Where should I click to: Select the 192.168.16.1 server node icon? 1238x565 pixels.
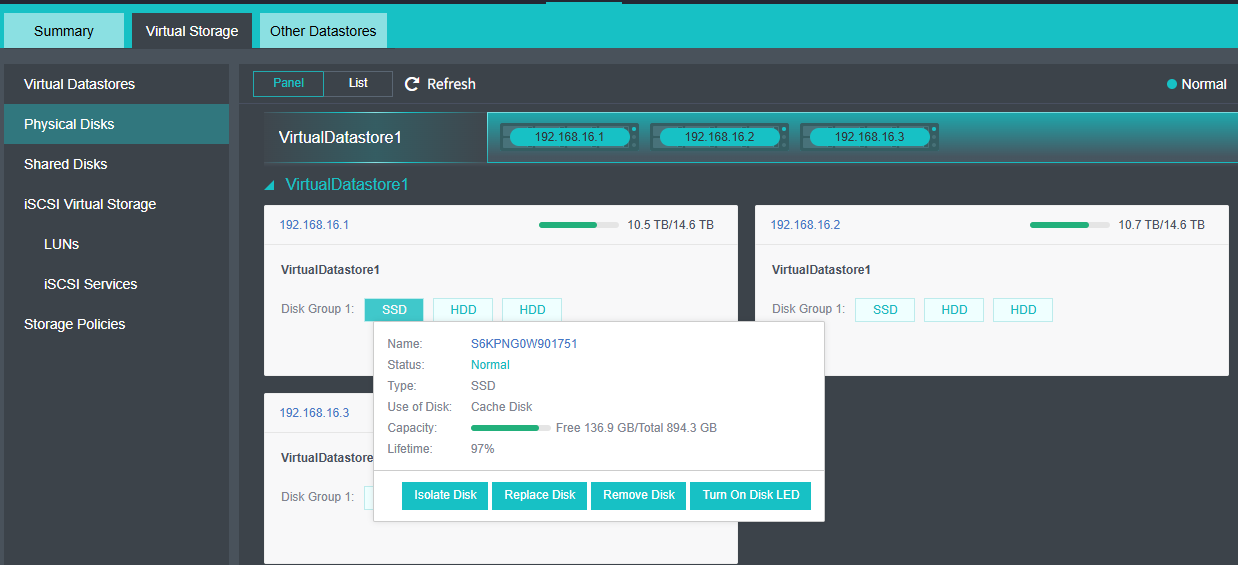[569, 137]
